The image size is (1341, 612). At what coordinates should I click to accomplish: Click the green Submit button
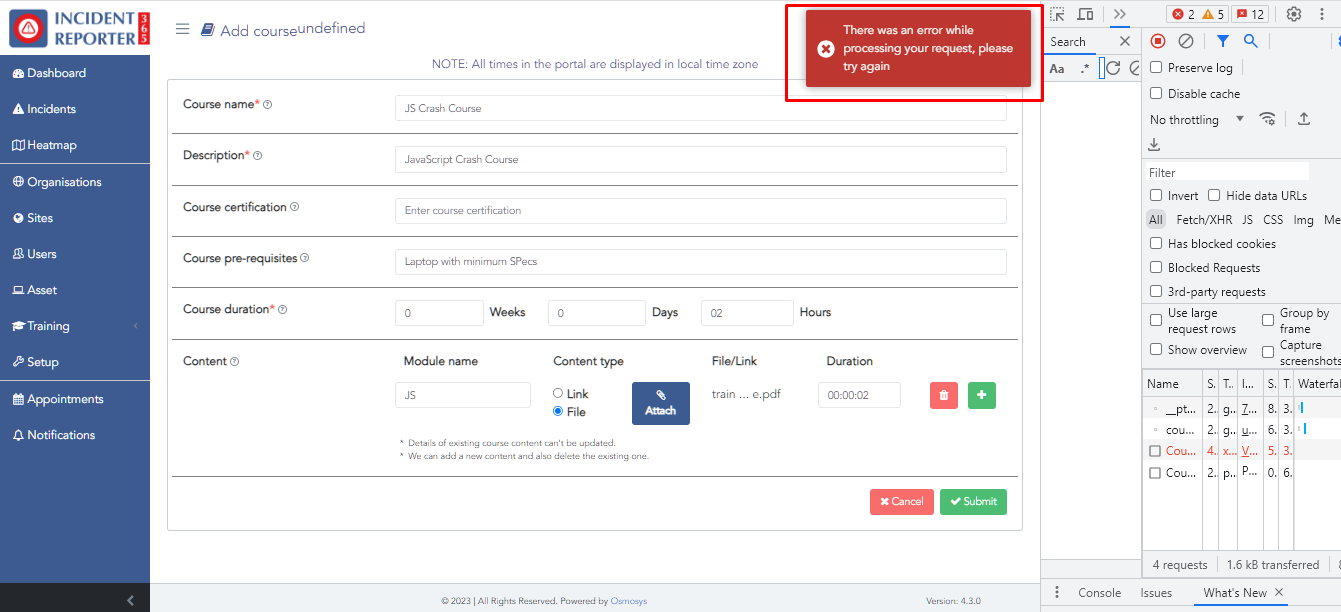click(x=973, y=502)
